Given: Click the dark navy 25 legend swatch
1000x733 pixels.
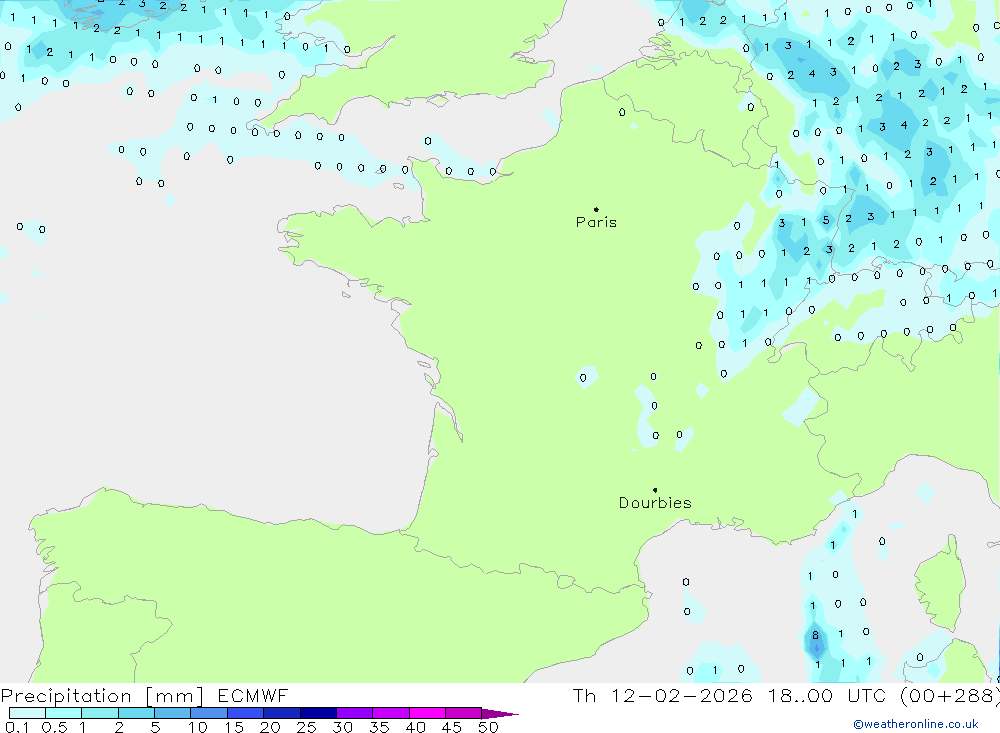Looking at the screenshot, I should pyautogui.click(x=318, y=713).
